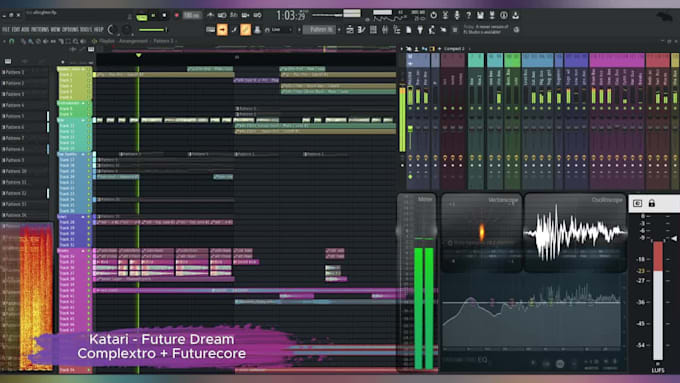Click the newer version available notice
This screenshot has width=680, height=383.
tap(486, 29)
